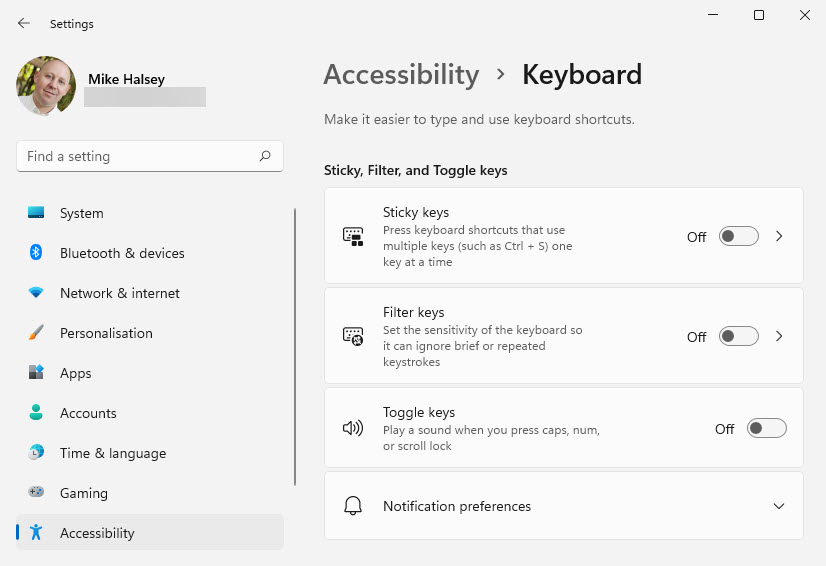
Task: Click the Gaming controller icon
Action: 36,493
